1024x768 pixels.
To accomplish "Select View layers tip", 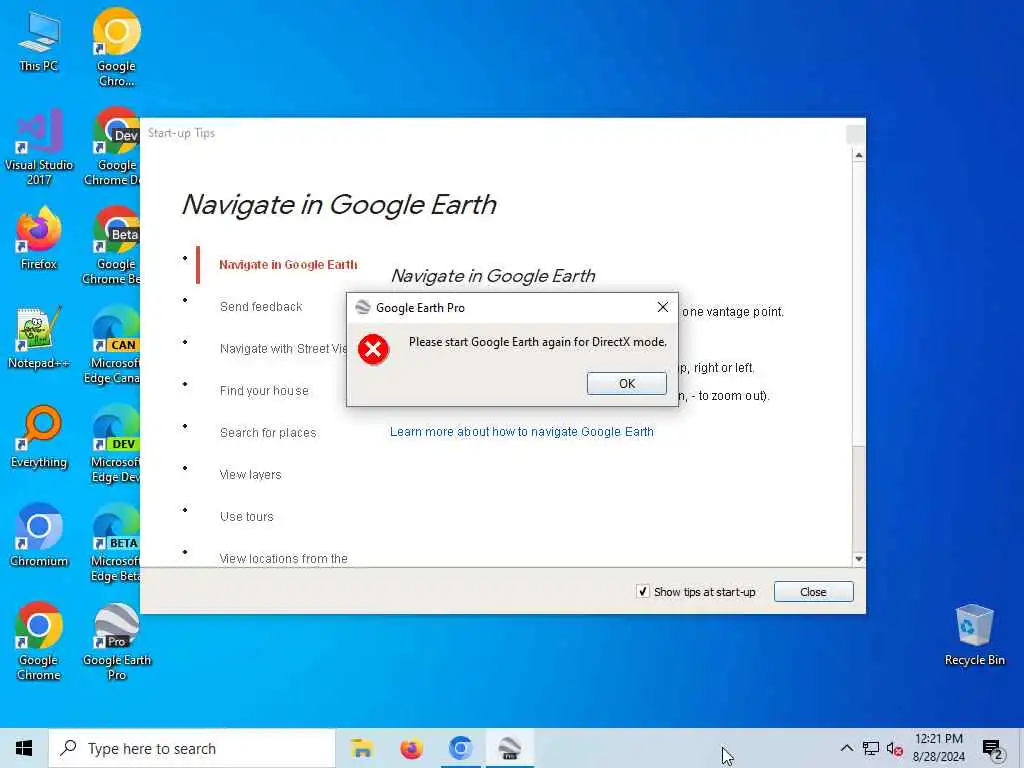I will point(250,475).
